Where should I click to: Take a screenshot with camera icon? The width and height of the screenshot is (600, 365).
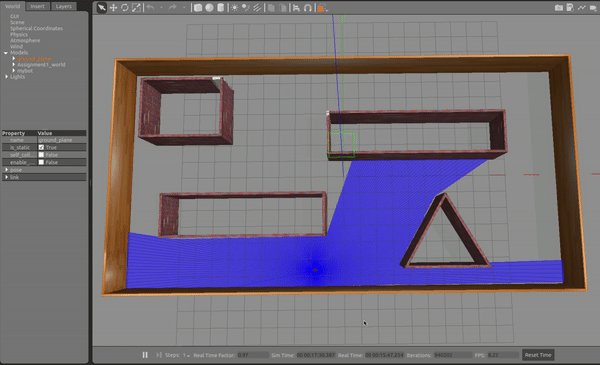[559, 8]
